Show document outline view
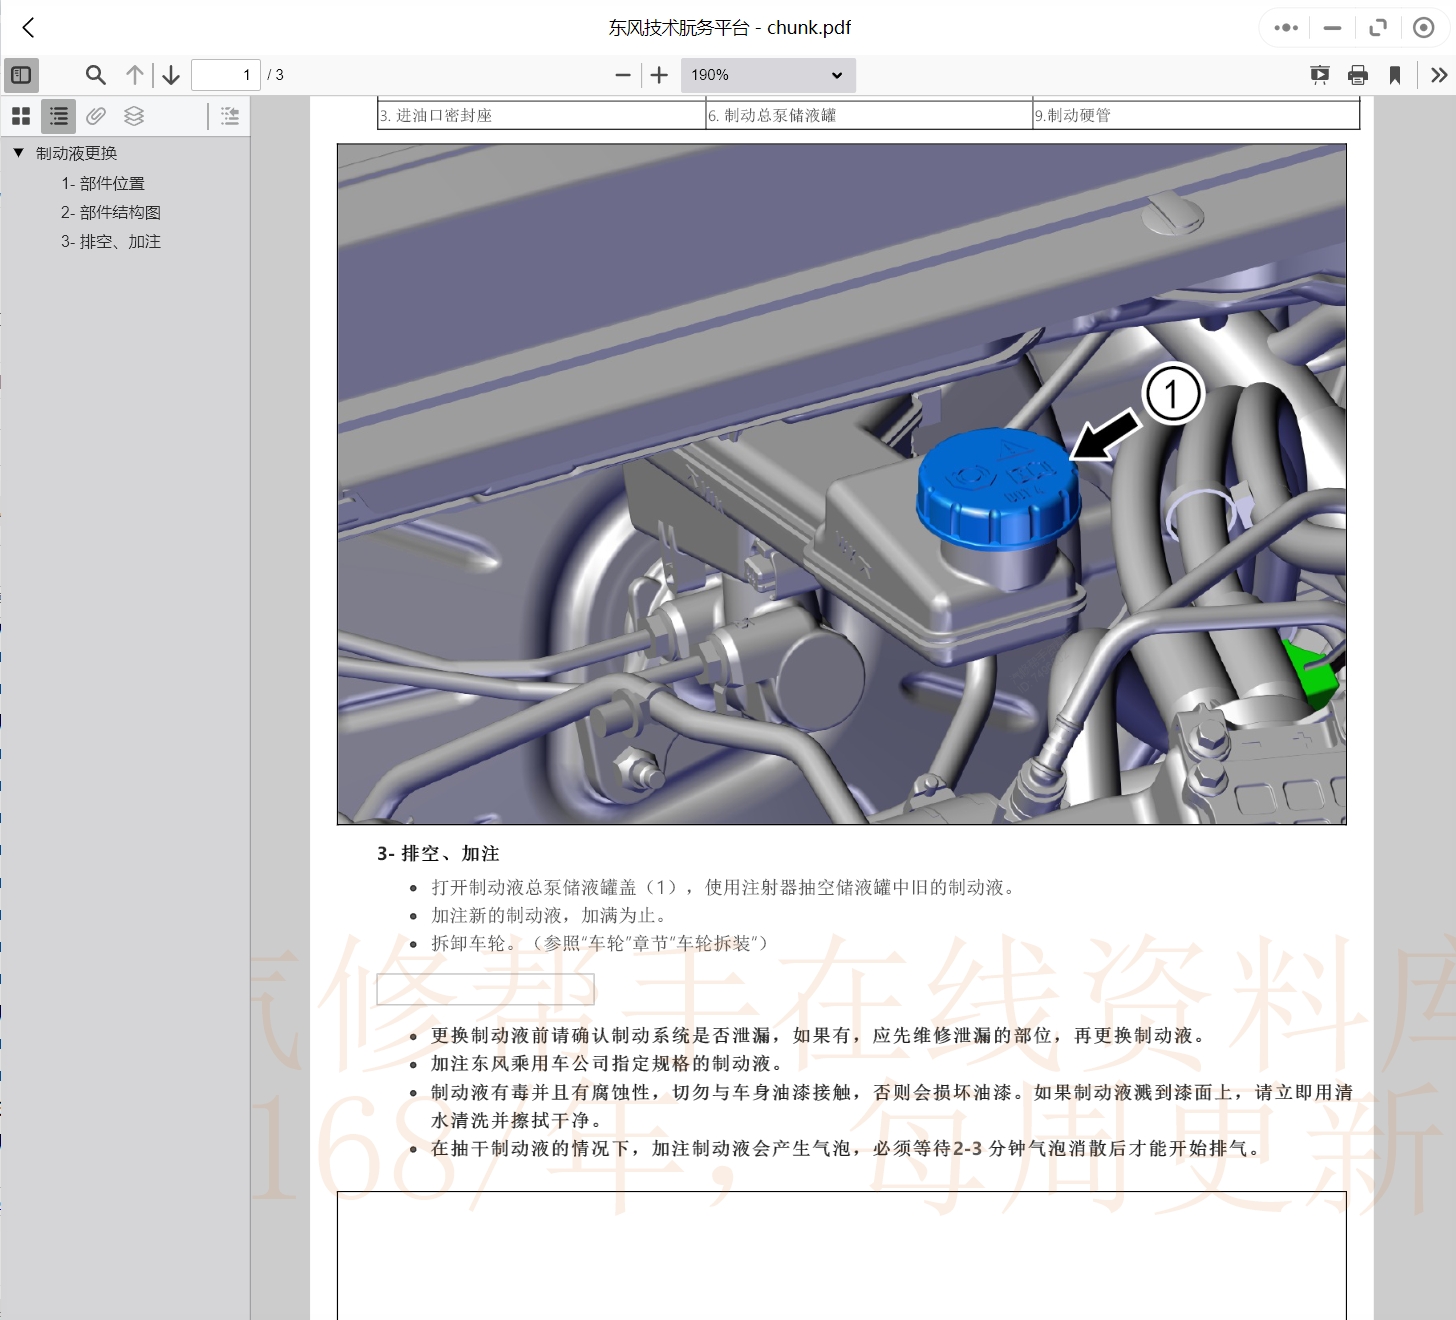Viewport: 1456px width, 1320px height. coord(59,116)
